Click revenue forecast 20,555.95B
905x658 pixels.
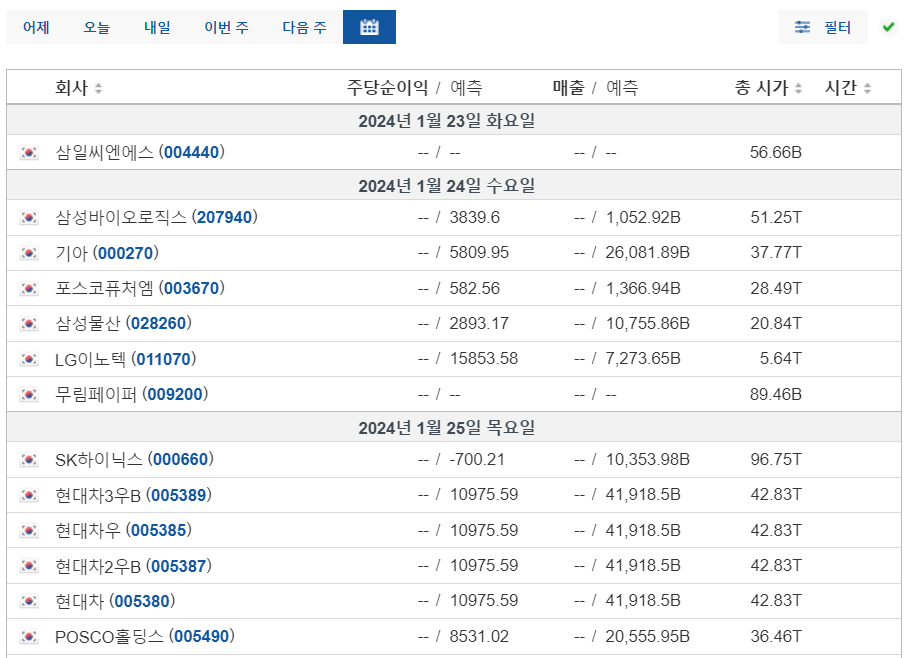[648, 637]
